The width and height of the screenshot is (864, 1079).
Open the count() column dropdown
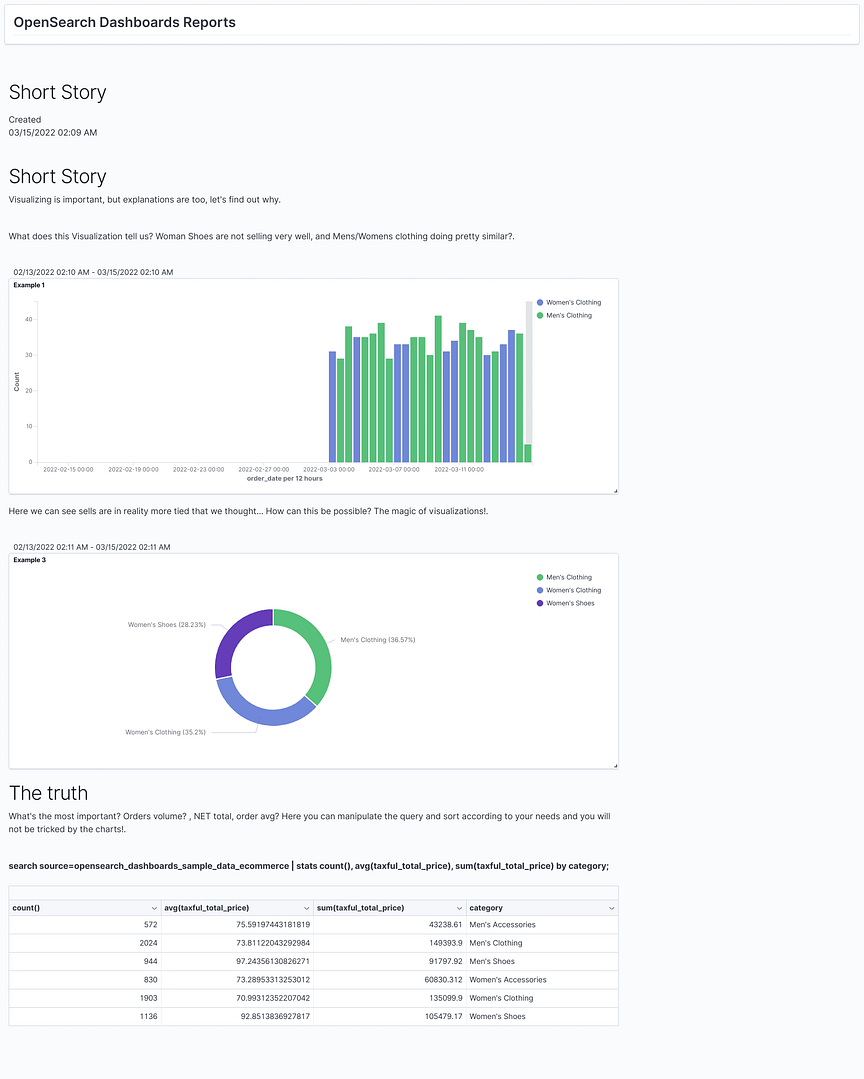[151, 908]
